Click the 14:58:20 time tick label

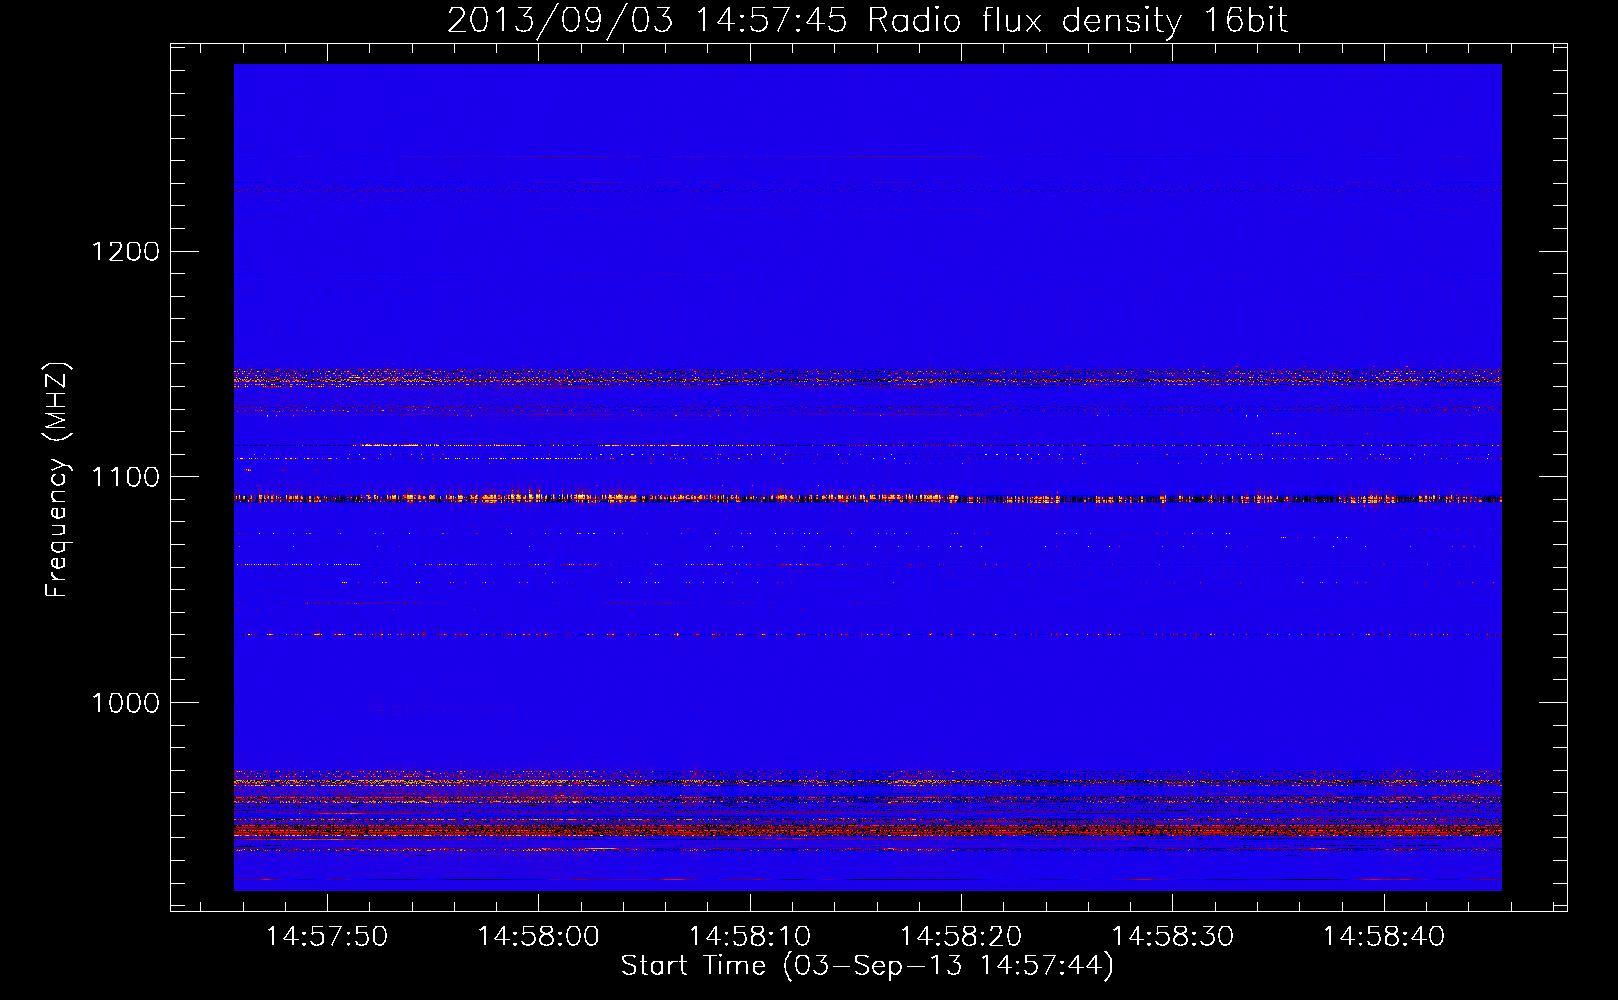(x=961, y=937)
